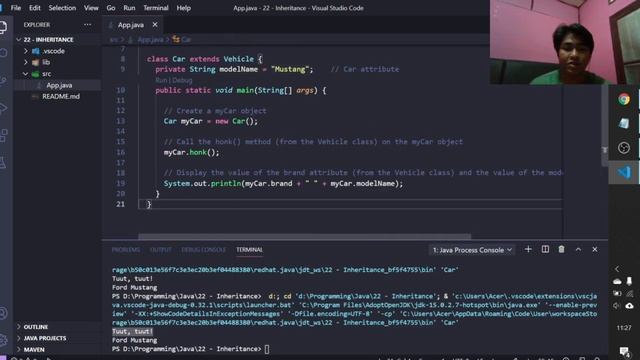Viewport: 640px width, 360px height.
Task: Open Manage gear icon in activity bar
Action: [3, 340]
